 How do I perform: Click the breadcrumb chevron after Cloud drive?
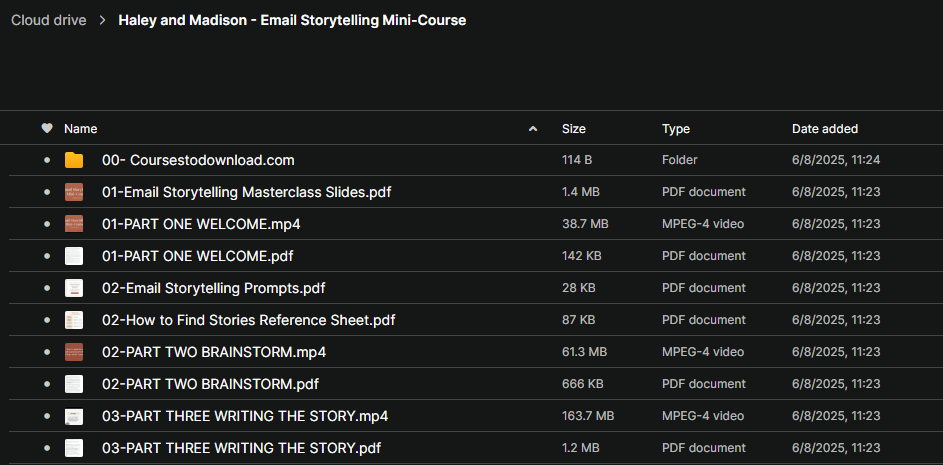(x=102, y=20)
